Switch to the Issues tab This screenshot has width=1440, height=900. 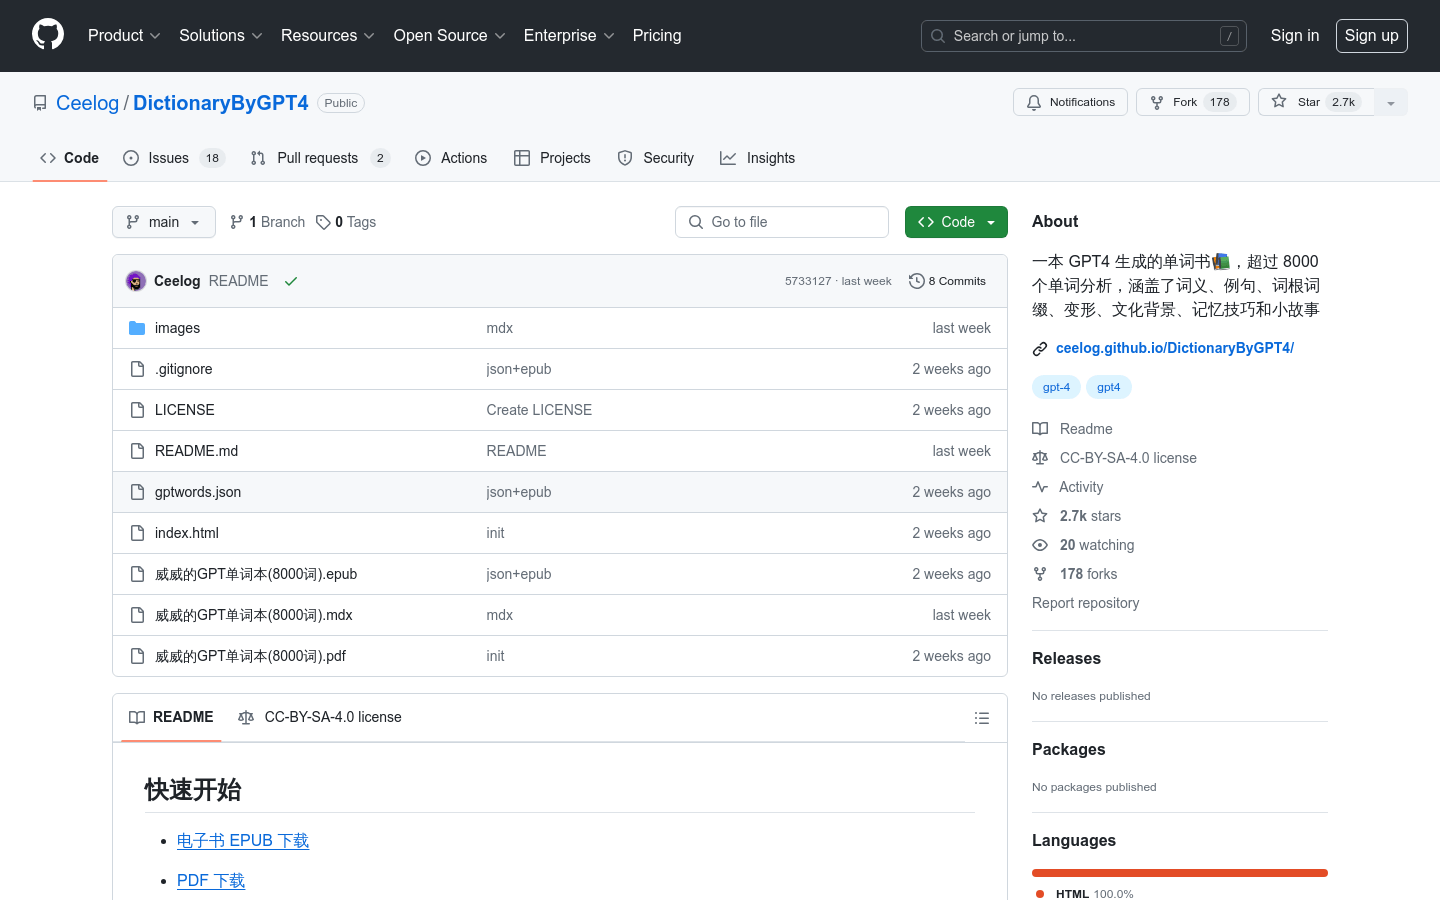174,158
